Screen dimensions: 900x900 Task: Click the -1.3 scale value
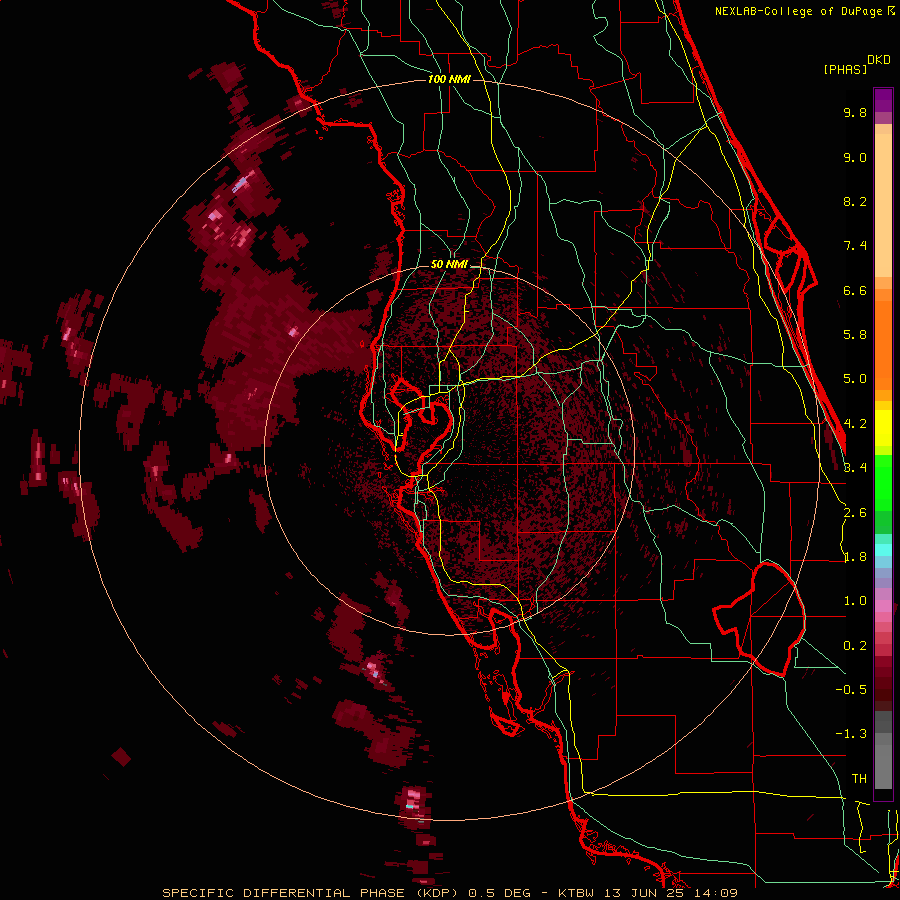[851, 734]
